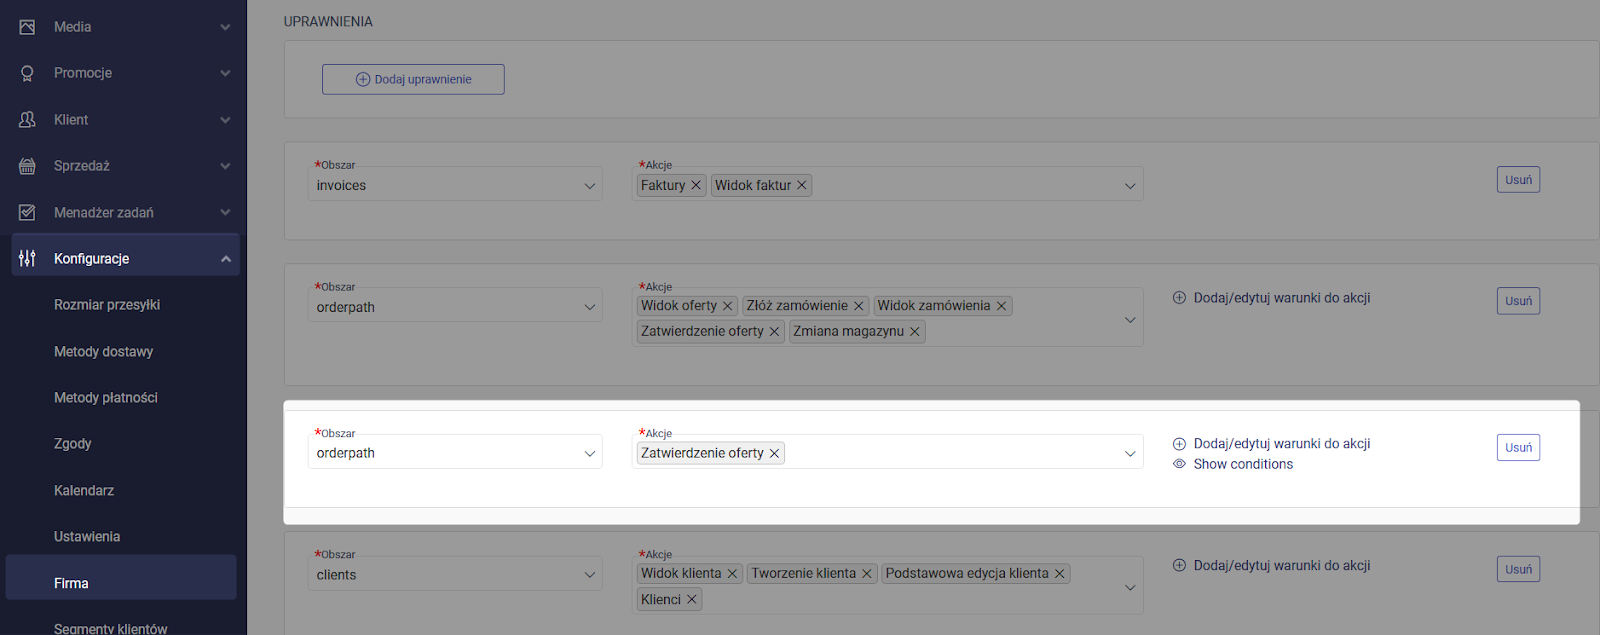Click the Media sidebar icon

pyautogui.click(x=27, y=27)
